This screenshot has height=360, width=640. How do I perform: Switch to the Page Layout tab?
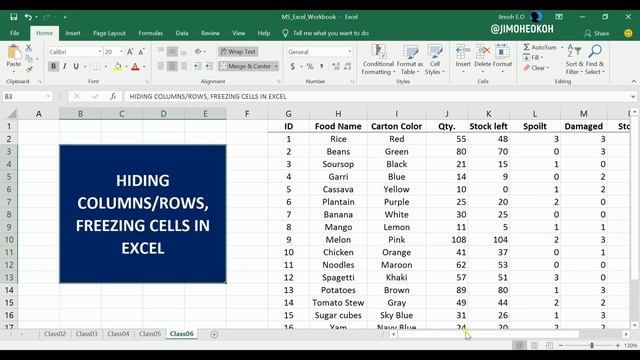[x=109, y=33]
